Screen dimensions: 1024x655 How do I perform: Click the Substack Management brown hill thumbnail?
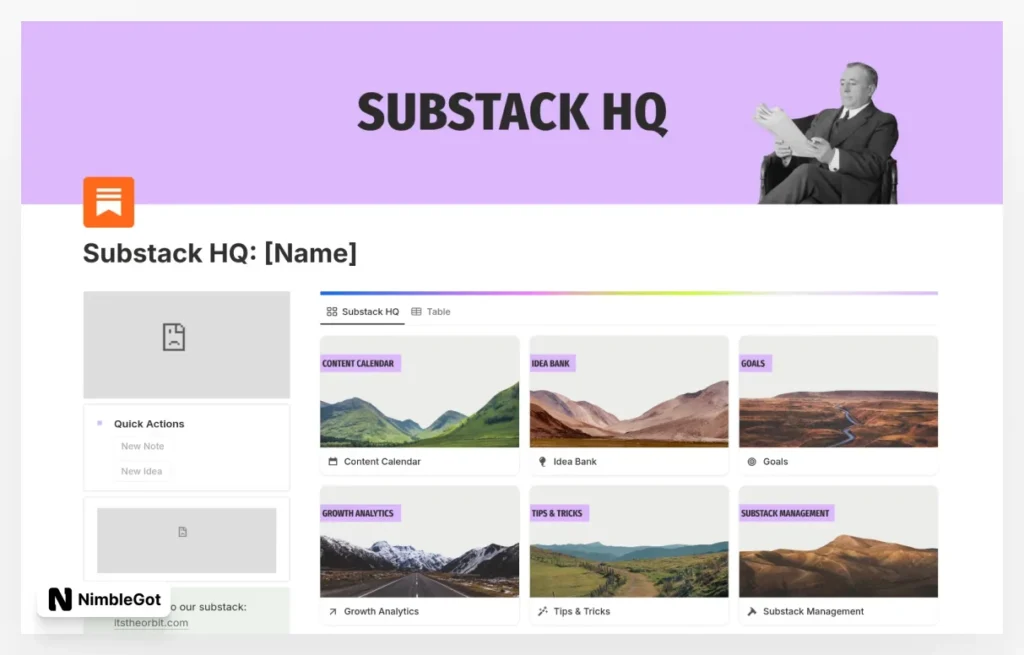click(839, 541)
